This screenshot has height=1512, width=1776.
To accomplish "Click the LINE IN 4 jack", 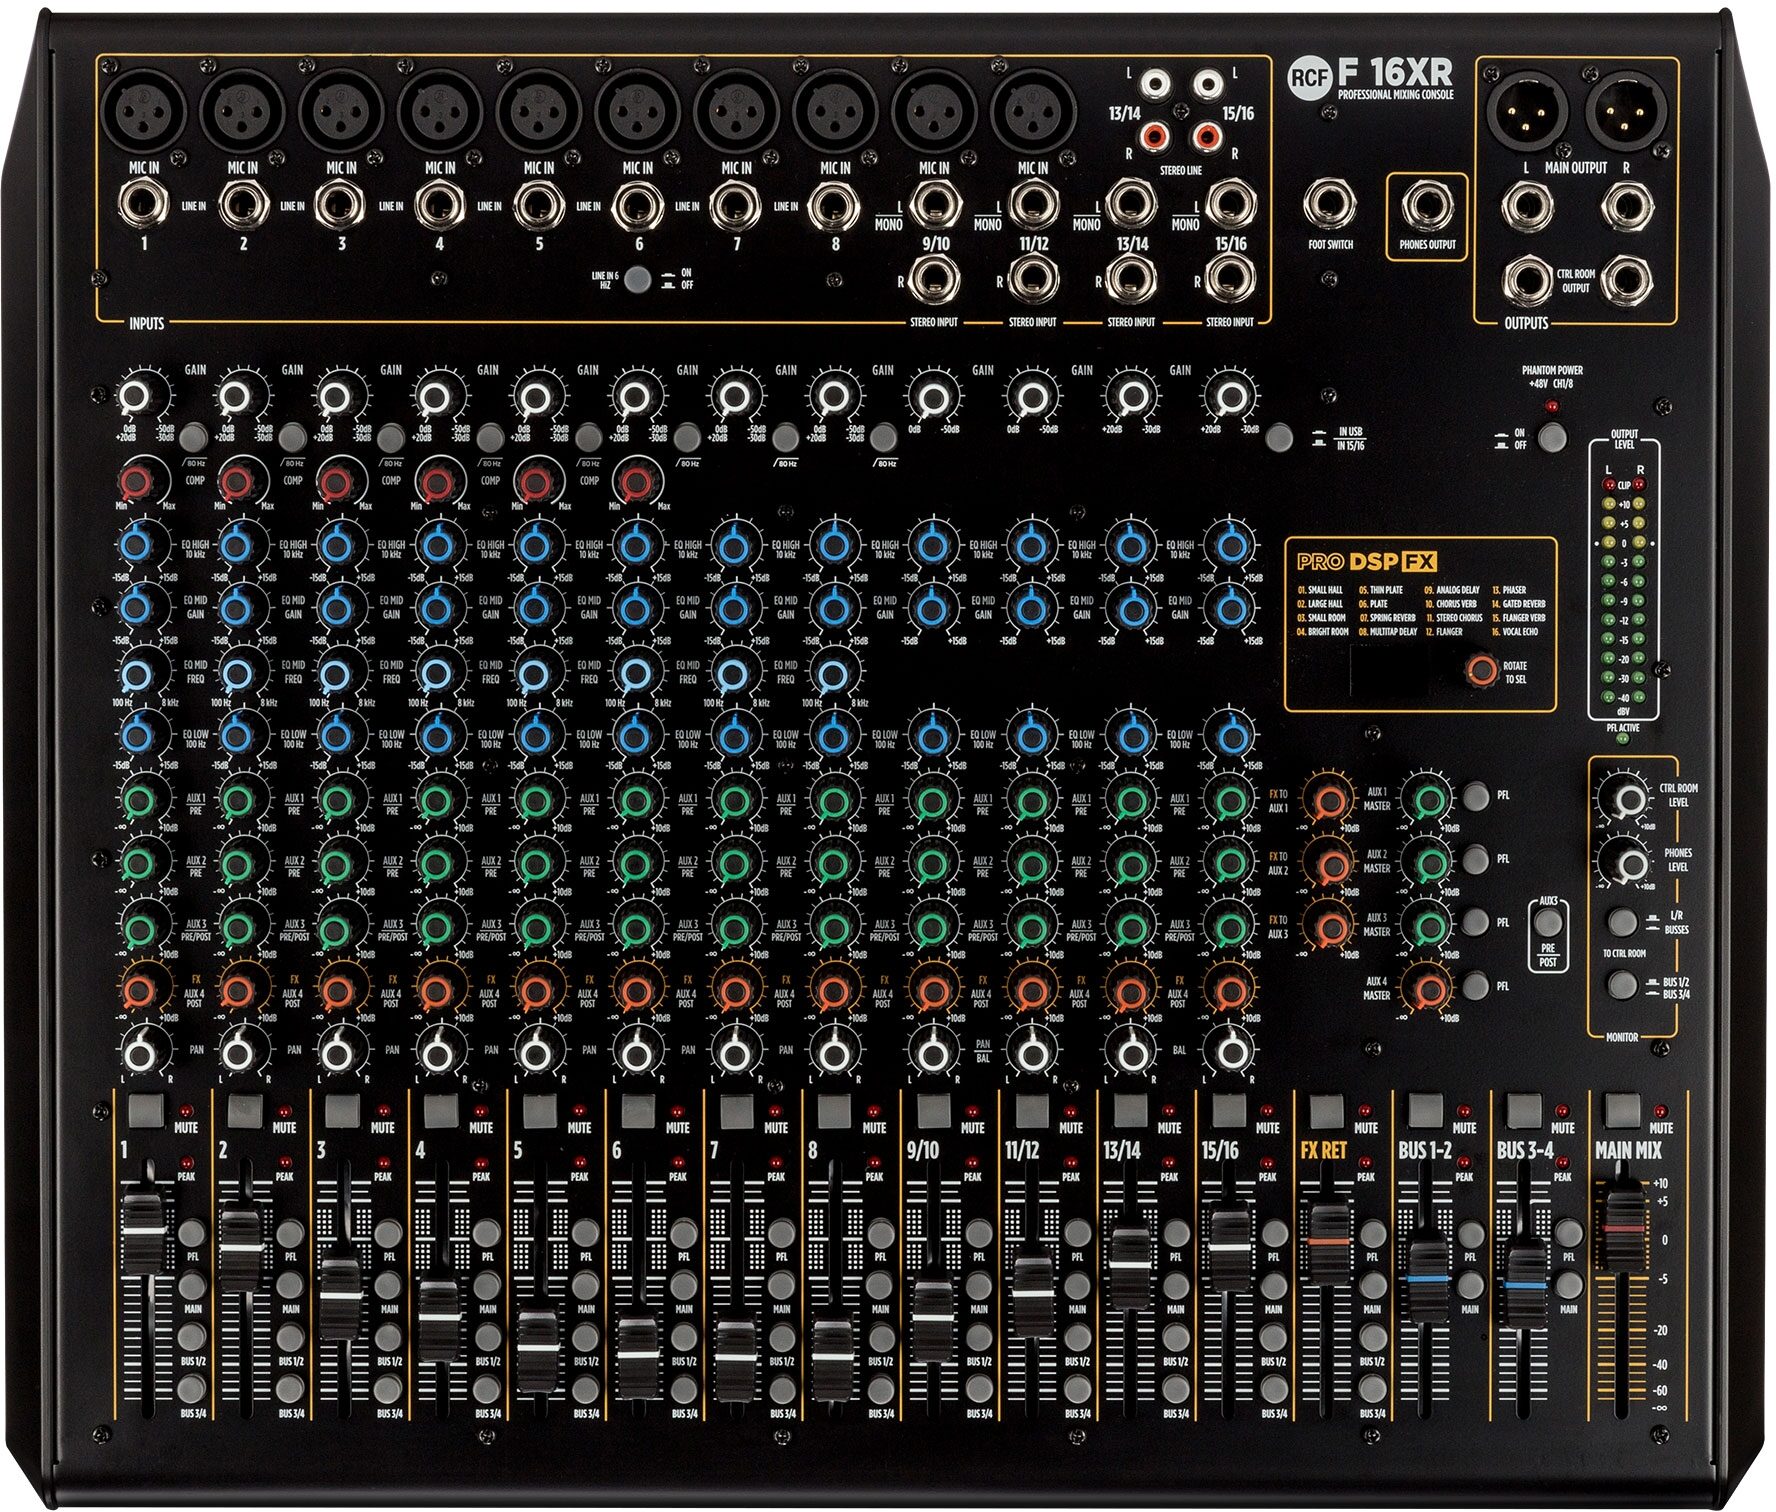I will tap(440, 205).
